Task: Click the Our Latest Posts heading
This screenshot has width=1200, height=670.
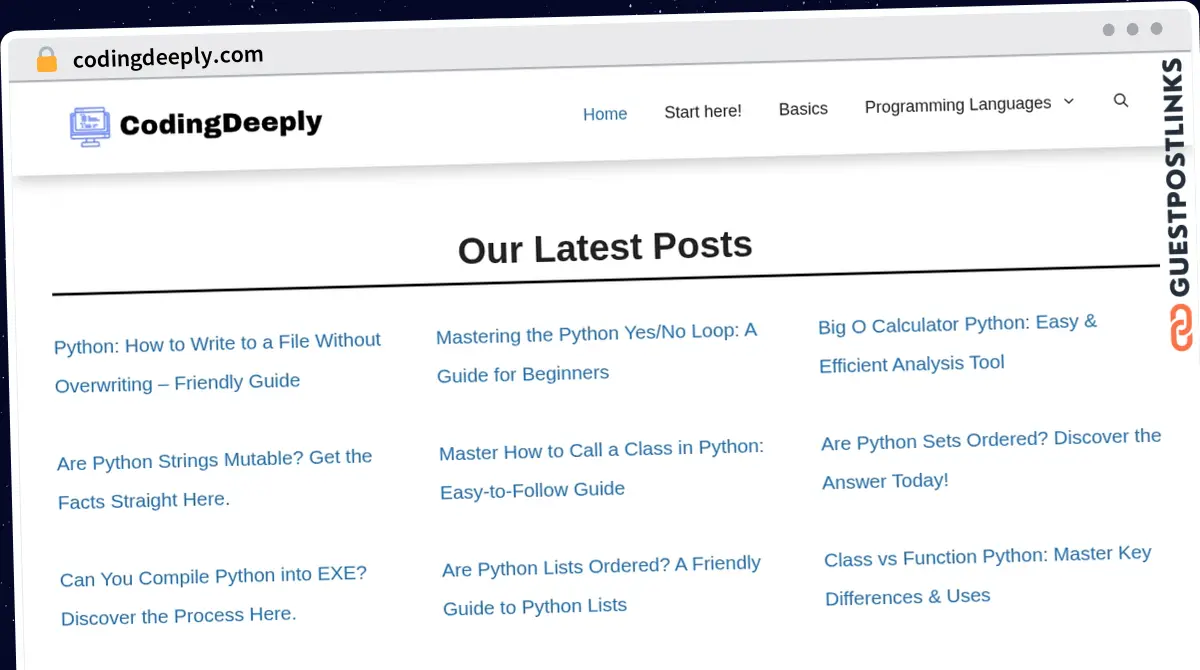Action: coord(604,247)
